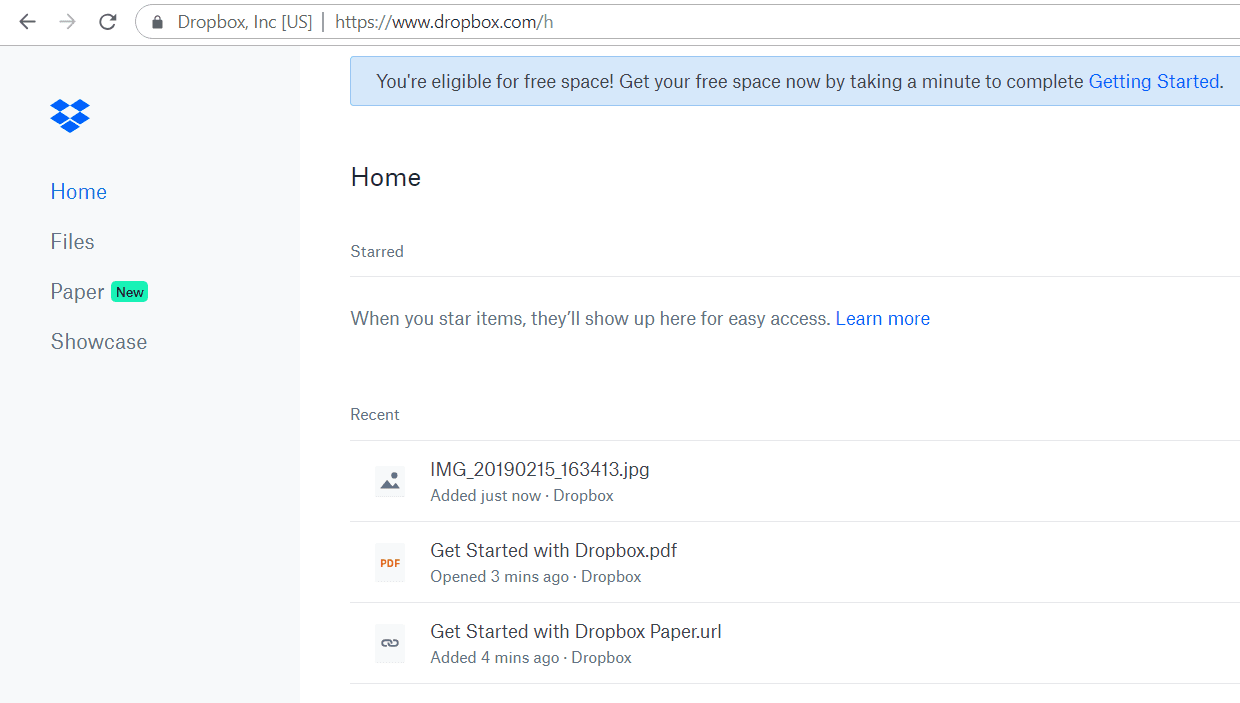The width and height of the screenshot is (1240, 703).
Task: Click the Learn more link under Starred
Action: coord(883,319)
